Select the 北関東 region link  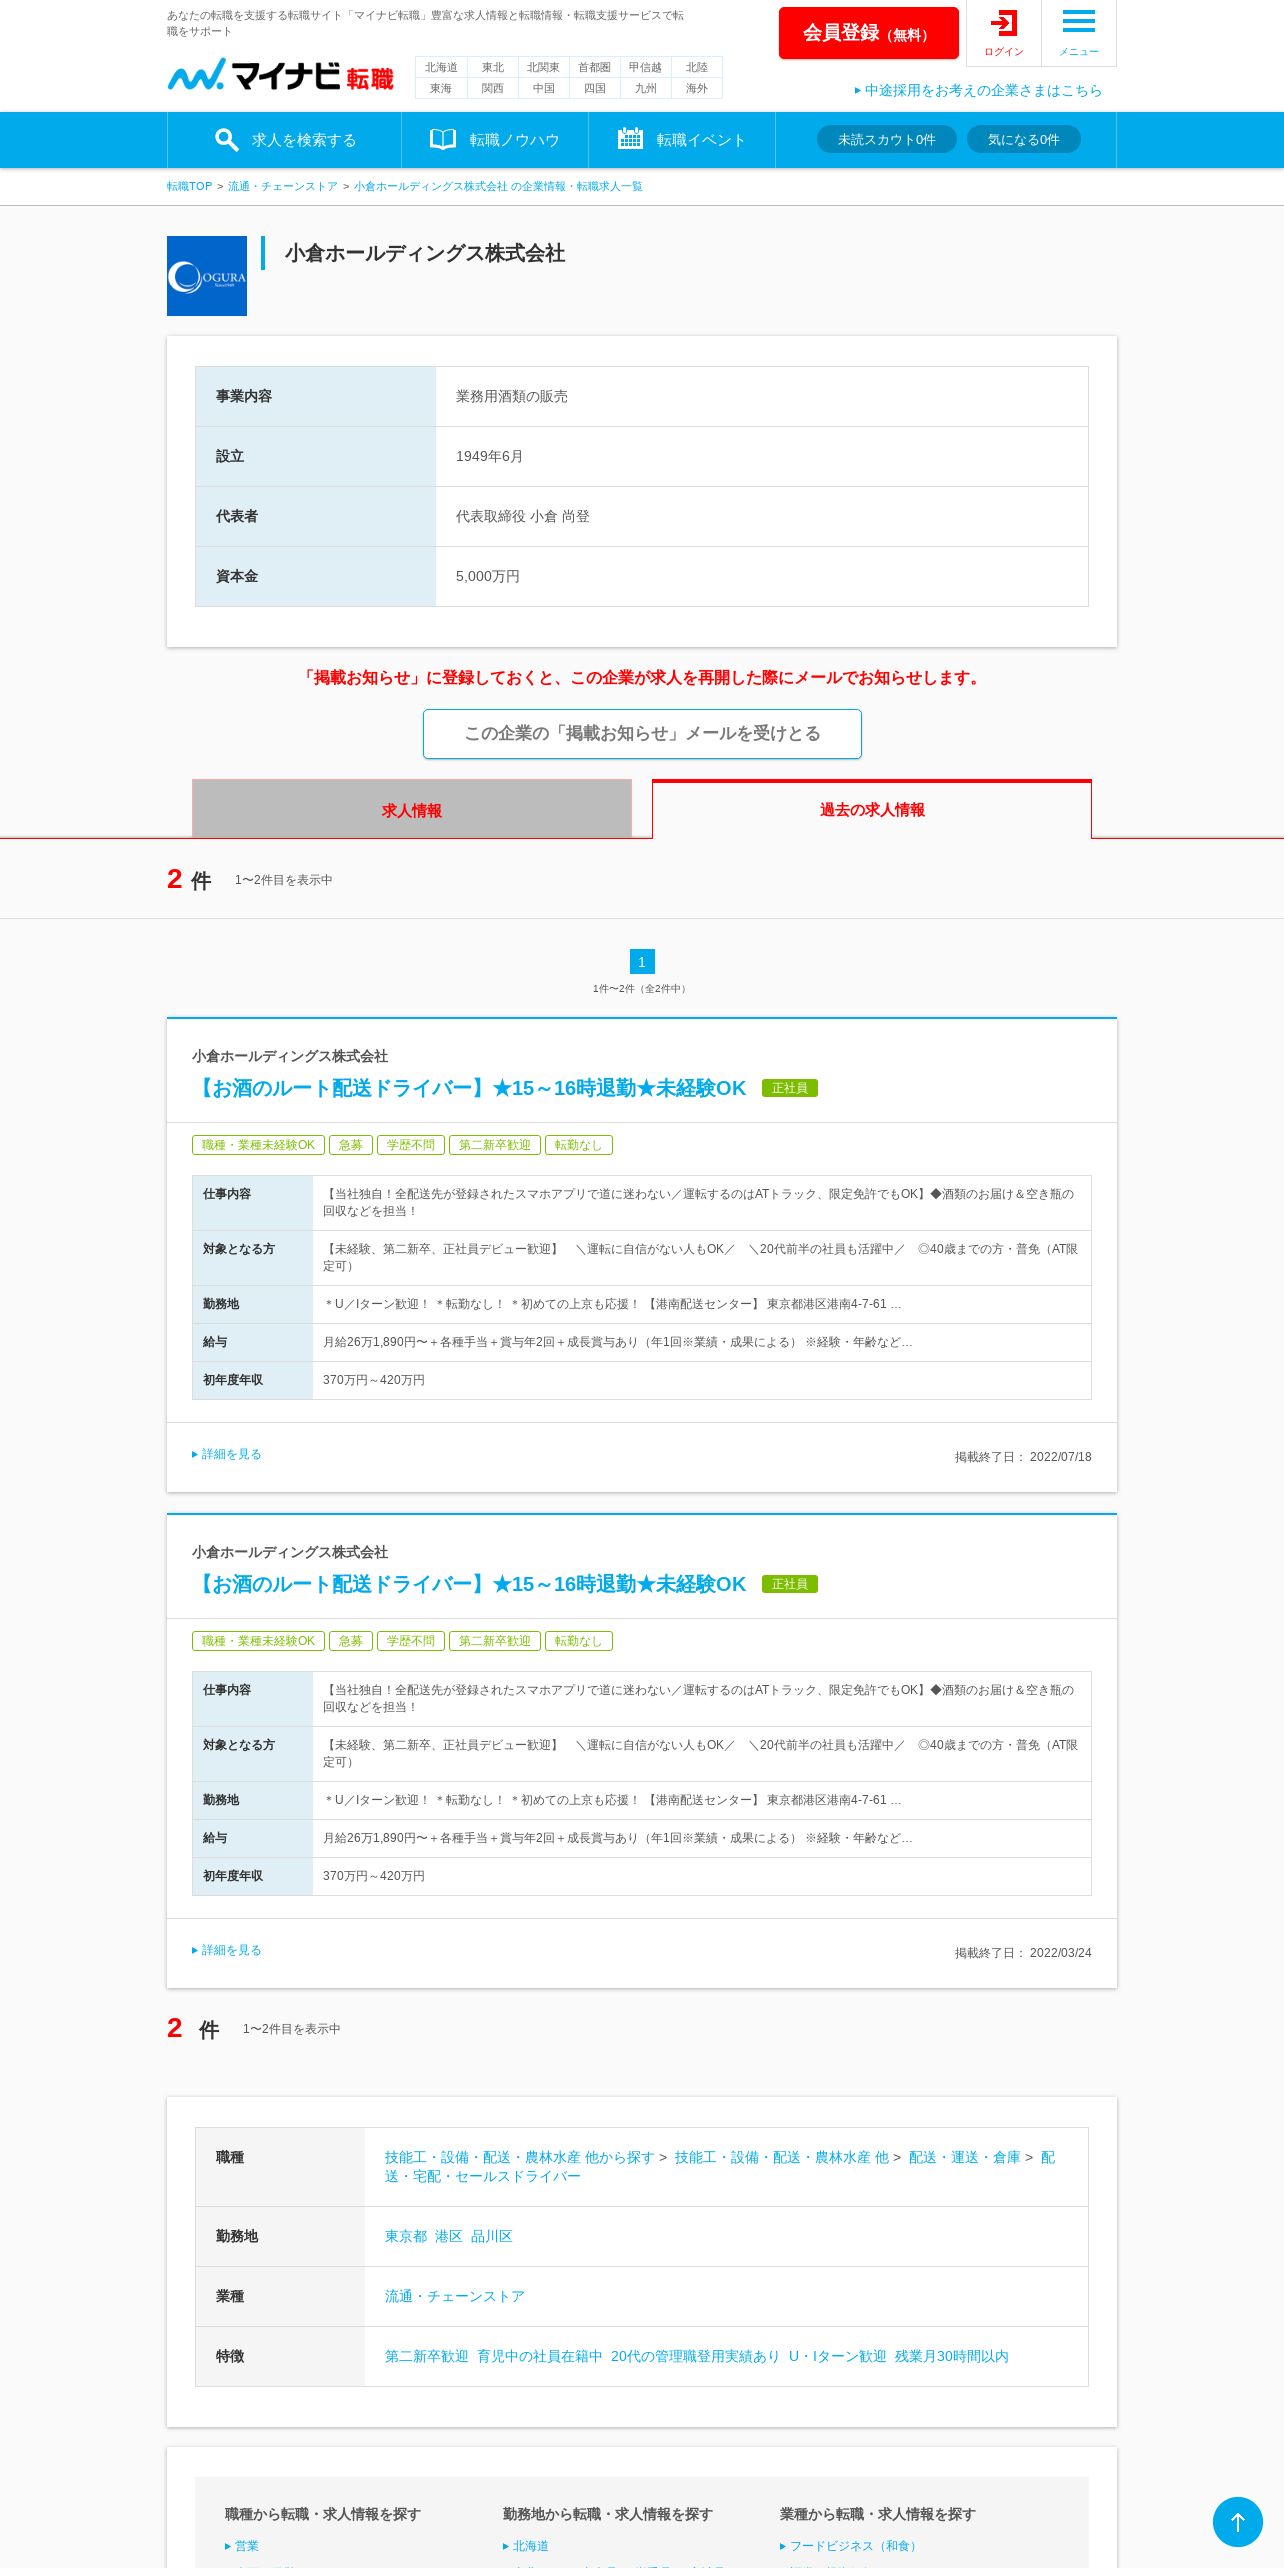coord(544,67)
